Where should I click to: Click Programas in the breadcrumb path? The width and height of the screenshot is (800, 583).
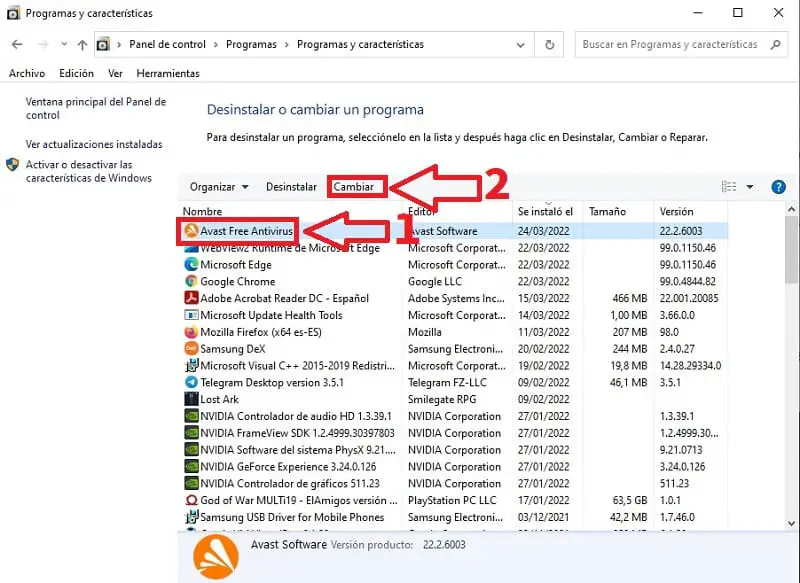(251, 44)
